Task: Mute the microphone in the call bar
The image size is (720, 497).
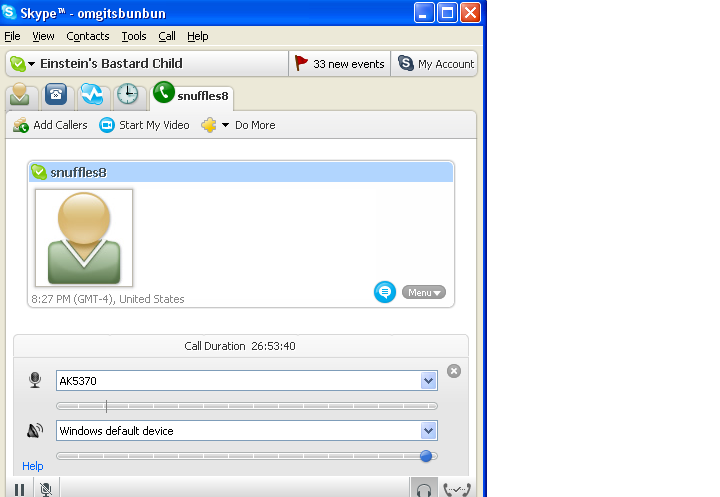Action: [x=46, y=489]
